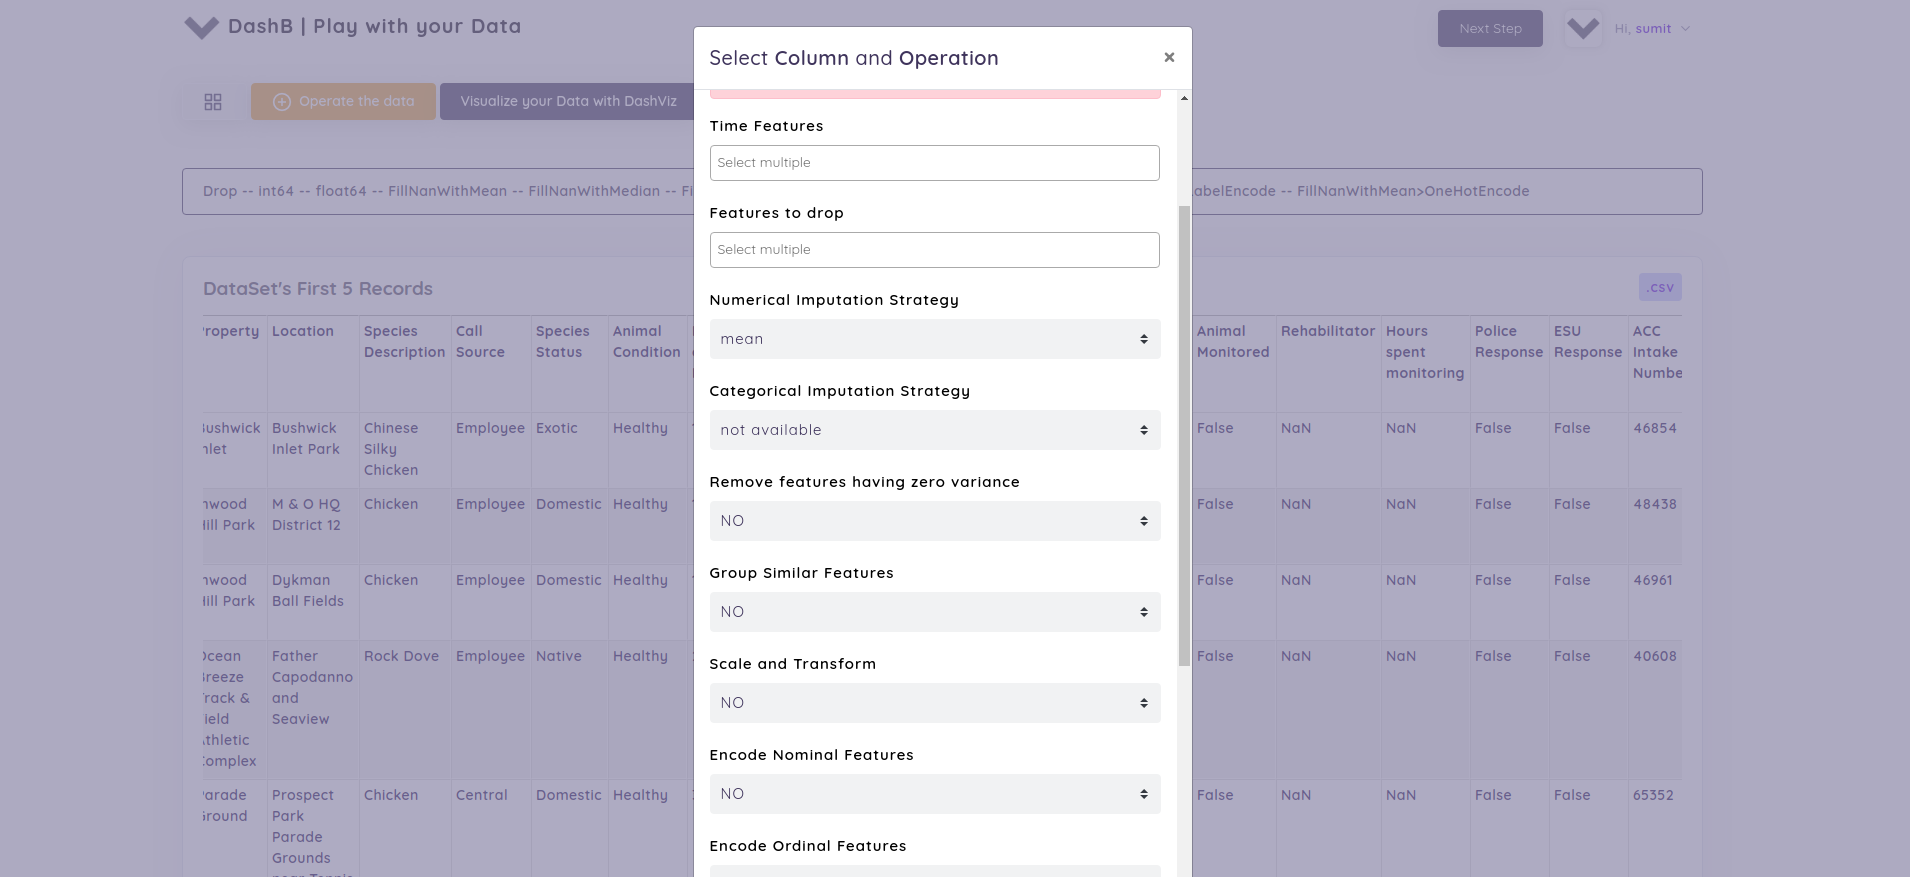Click the Next Step button
This screenshot has height=877, width=1910.
point(1490,29)
